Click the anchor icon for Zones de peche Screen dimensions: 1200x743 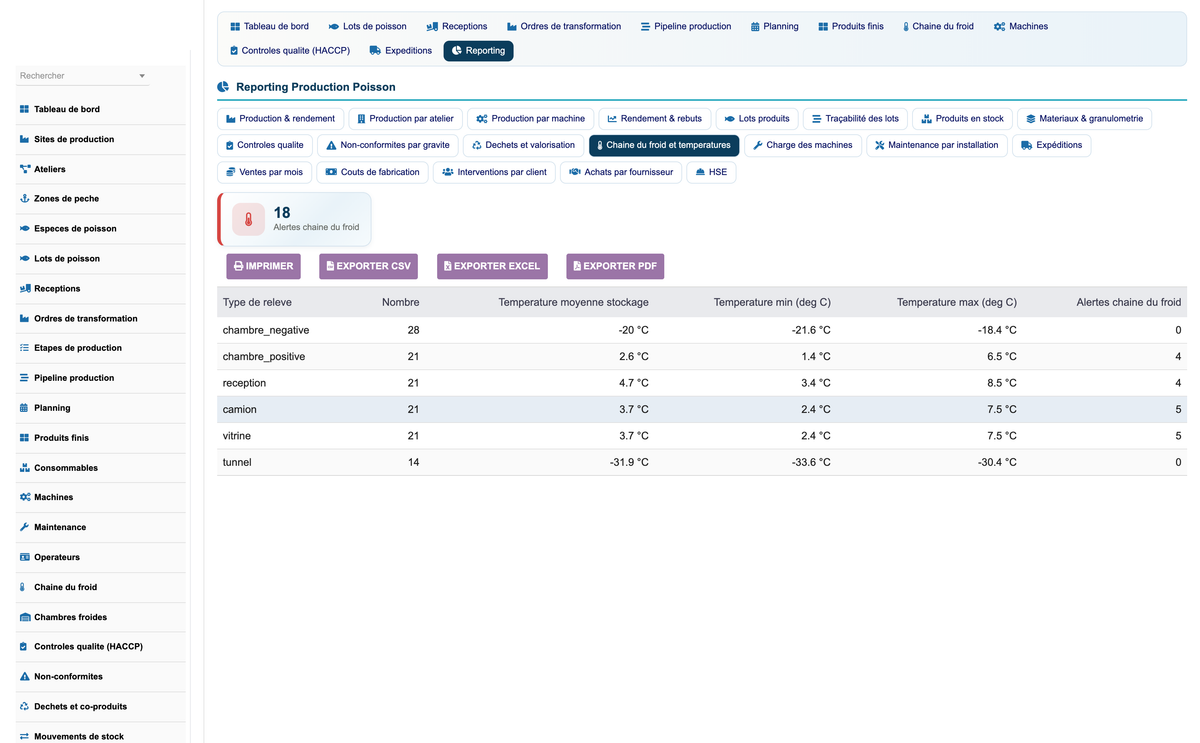point(25,199)
